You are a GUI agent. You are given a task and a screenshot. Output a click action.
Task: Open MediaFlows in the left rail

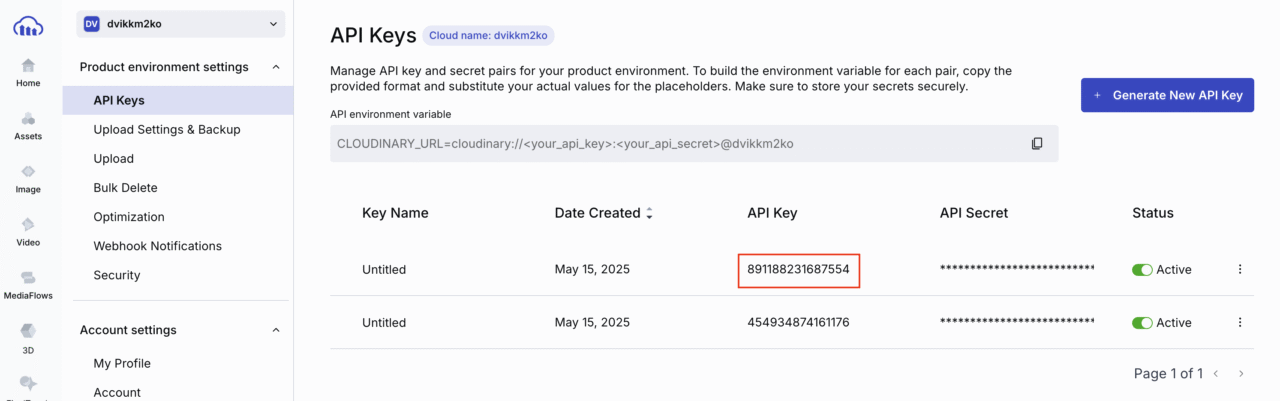pos(28,285)
